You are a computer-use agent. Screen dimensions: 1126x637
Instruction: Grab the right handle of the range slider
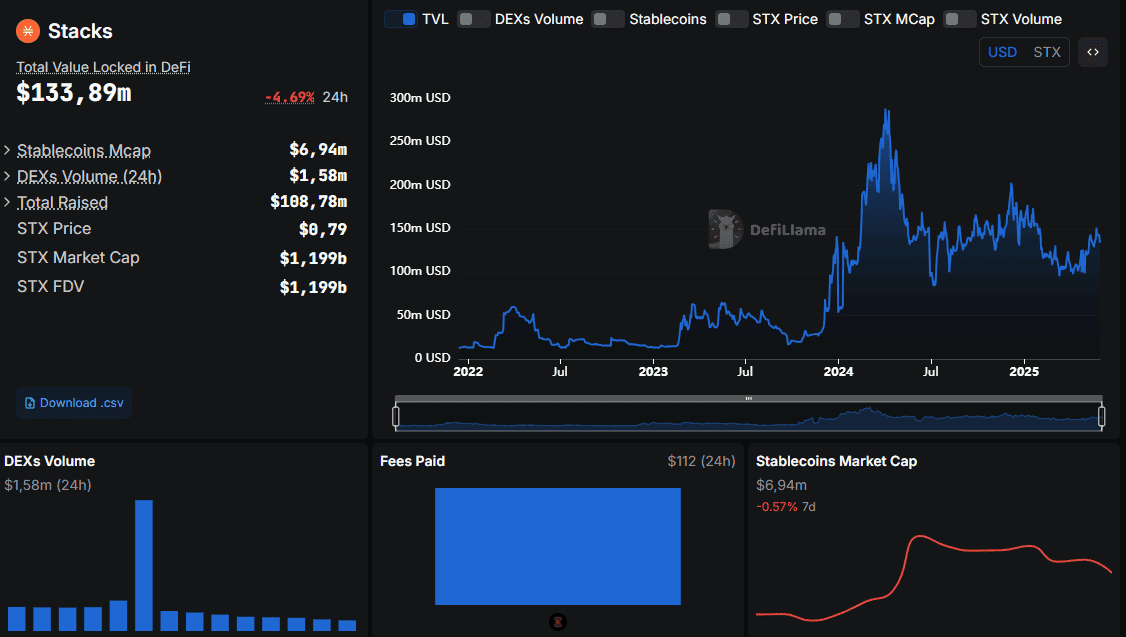pyautogui.click(x=1102, y=416)
